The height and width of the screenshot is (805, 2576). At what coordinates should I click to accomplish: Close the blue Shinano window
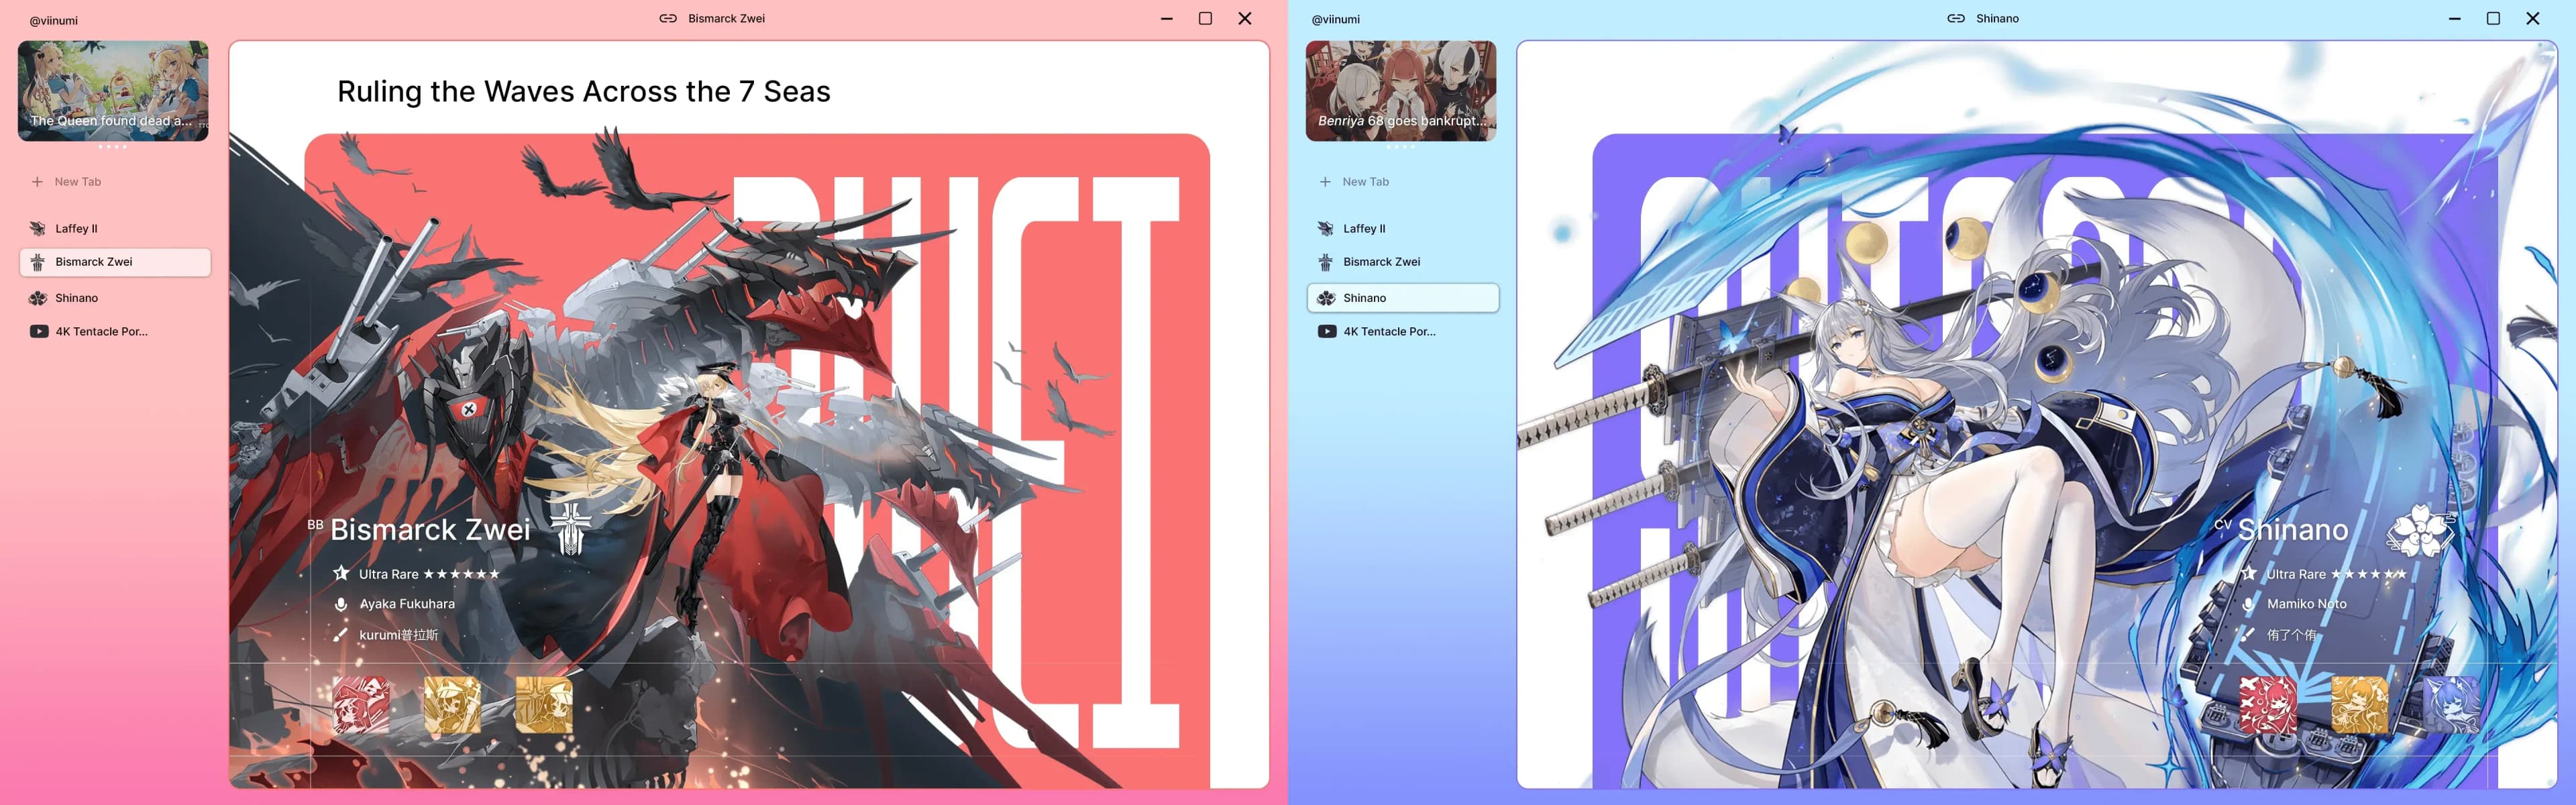point(2533,19)
